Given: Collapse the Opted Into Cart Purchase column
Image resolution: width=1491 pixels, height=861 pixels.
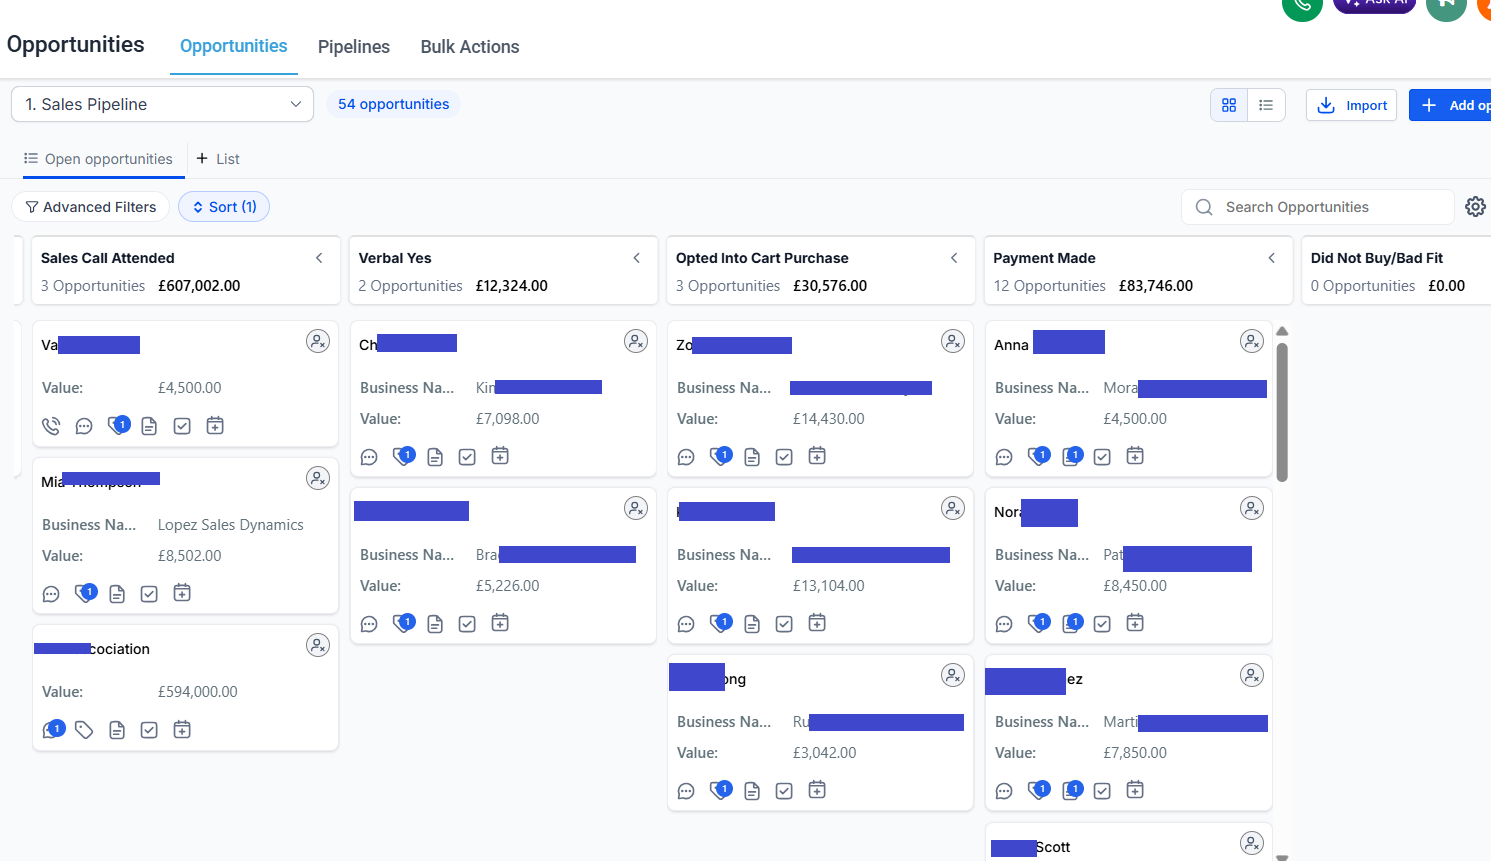Looking at the screenshot, I should (x=954, y=258).
